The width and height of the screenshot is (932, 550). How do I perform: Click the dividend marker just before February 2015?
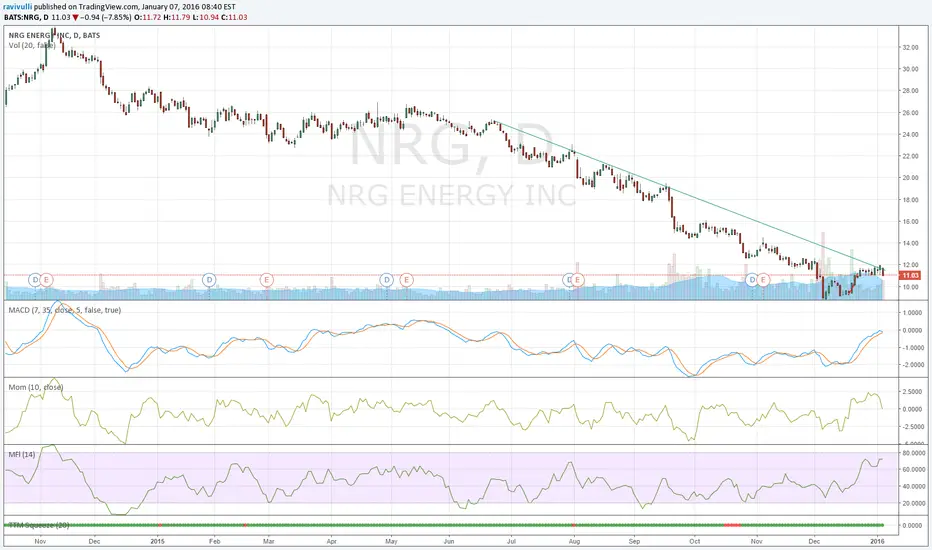(x=209, y=279)
